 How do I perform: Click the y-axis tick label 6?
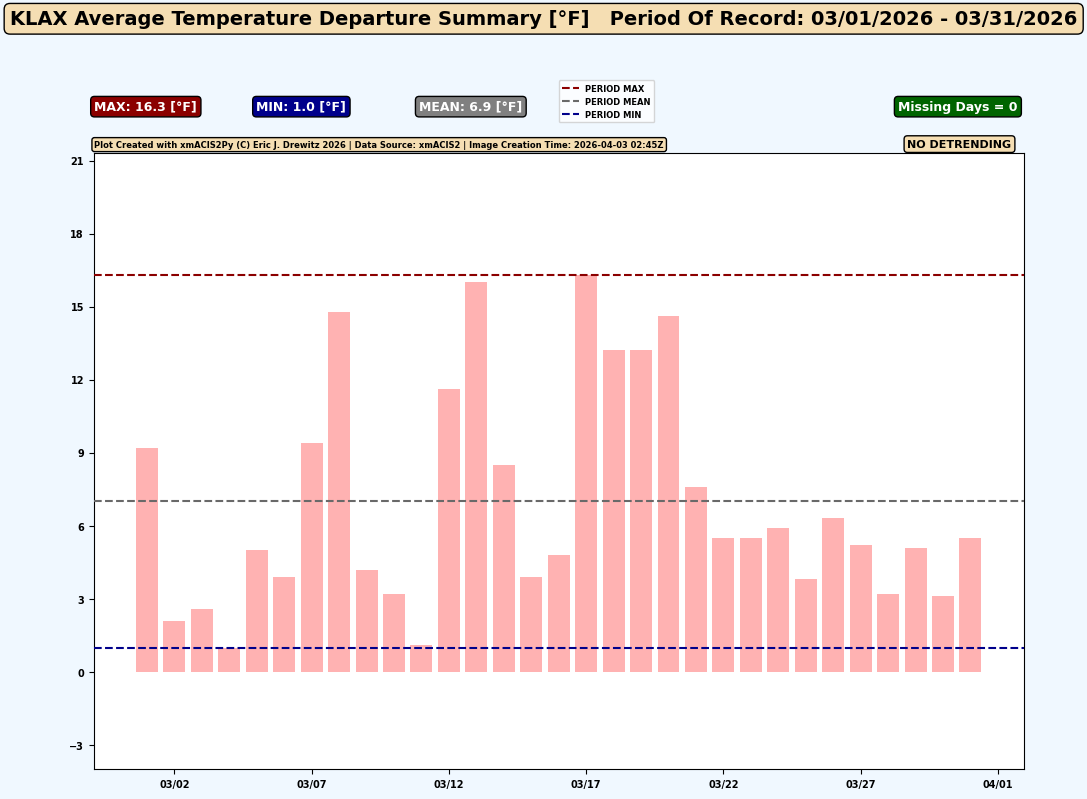pos(80,527)
